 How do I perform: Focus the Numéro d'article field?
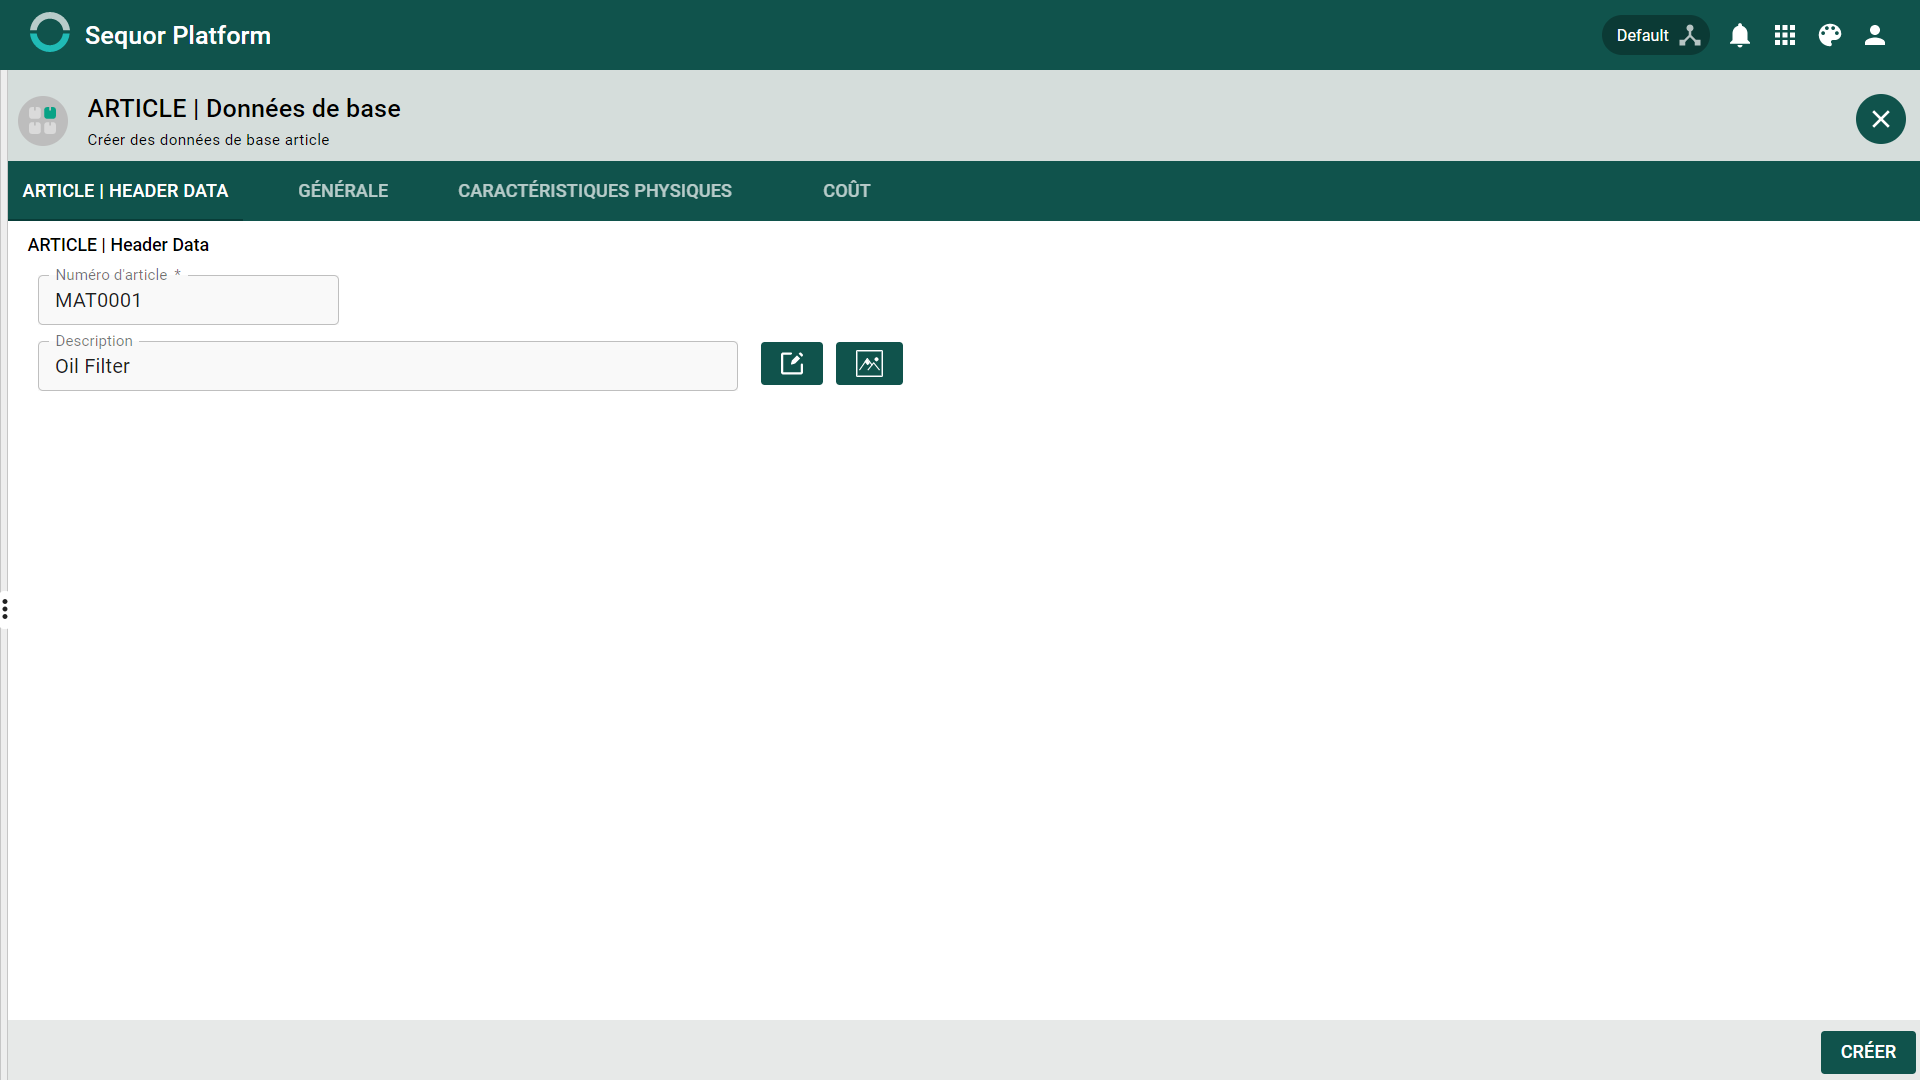(188, 300)
